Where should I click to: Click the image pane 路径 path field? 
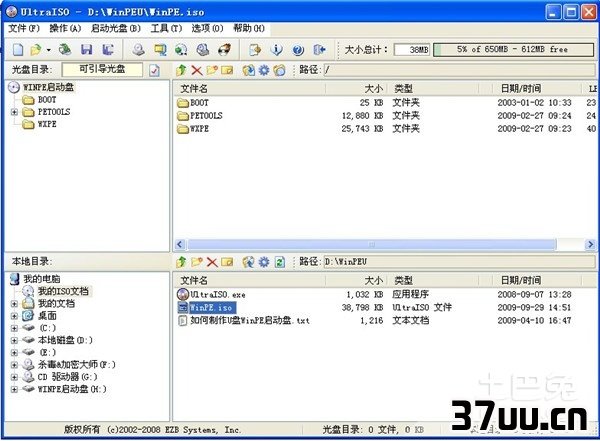[x=460, y=70]
